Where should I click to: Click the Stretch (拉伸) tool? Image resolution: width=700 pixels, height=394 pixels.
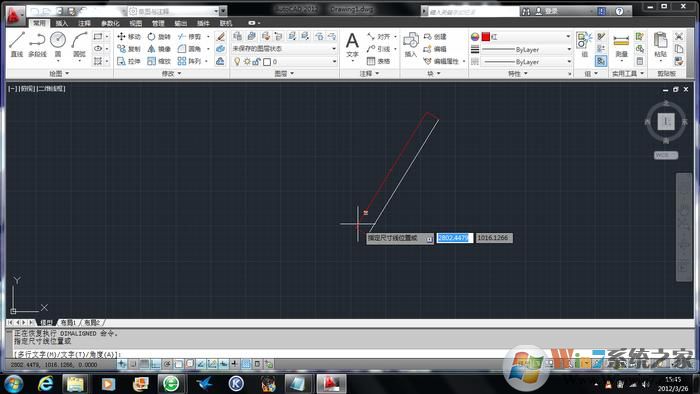click(x=129, y=61)
